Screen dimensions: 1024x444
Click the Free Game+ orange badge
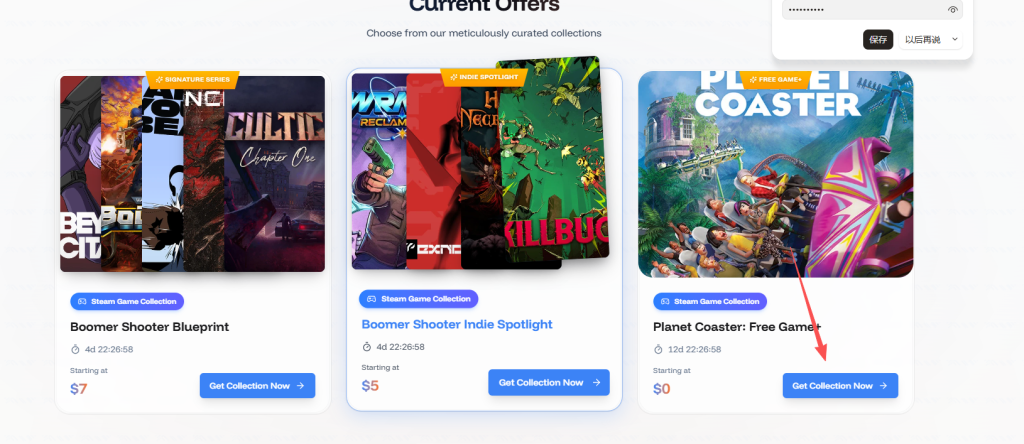[776, 80]
